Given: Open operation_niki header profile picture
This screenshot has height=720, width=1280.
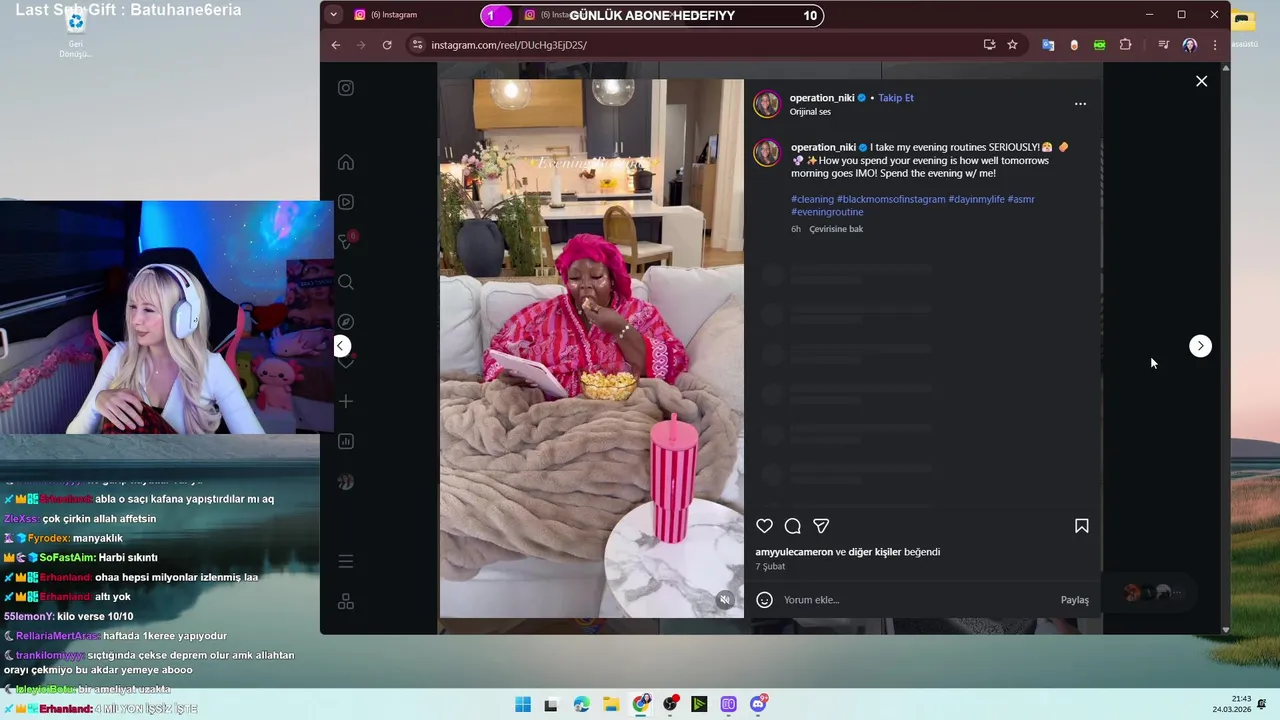Looking at the screenshot, I should 767,104.
